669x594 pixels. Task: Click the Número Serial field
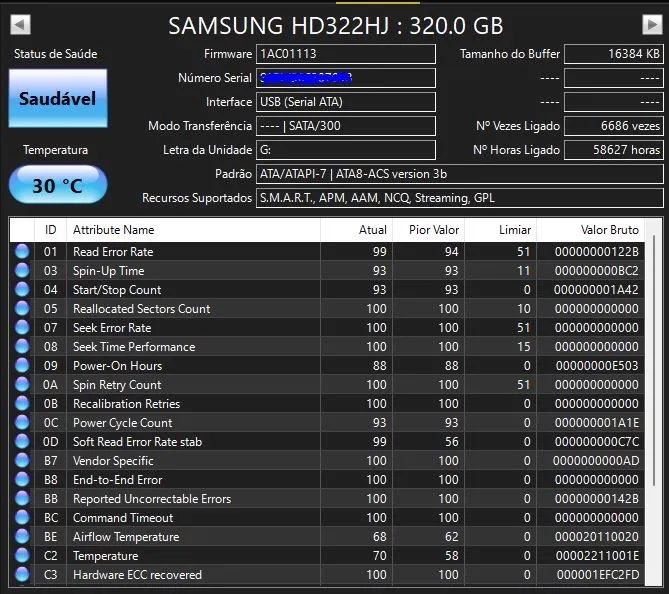click(346, 78)
